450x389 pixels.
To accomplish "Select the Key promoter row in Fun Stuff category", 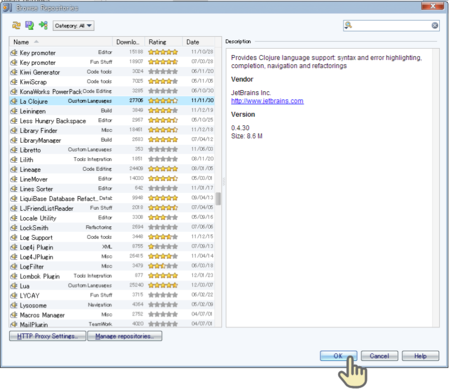I will coord(112,62).
